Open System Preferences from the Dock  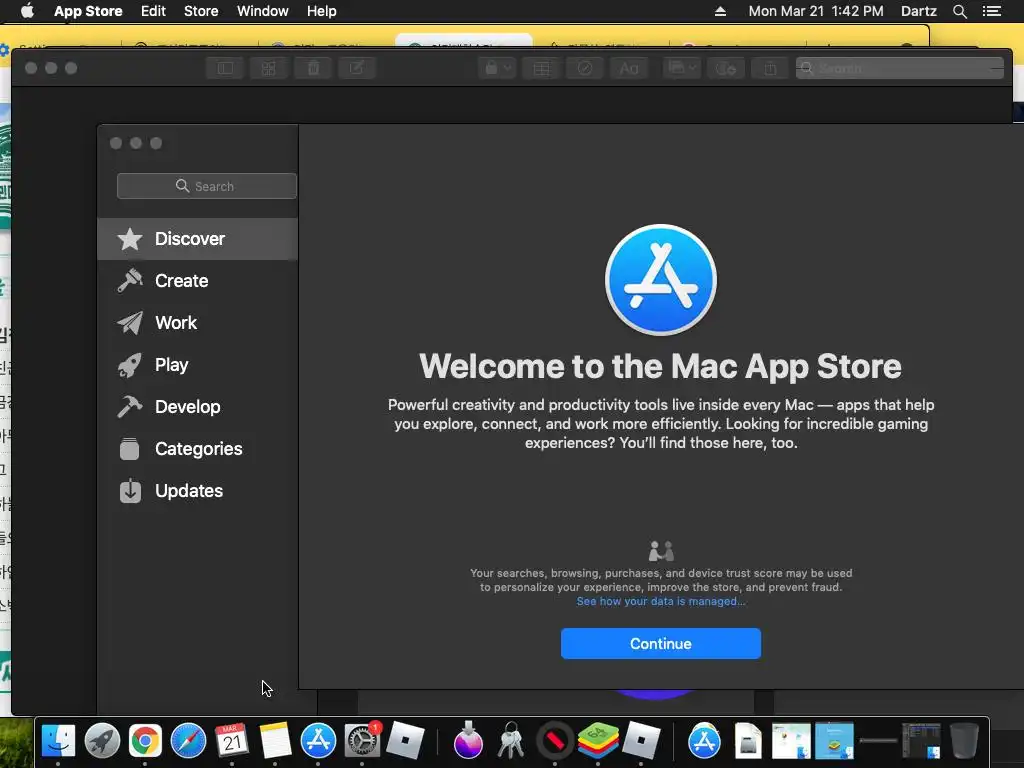(362, 741)
